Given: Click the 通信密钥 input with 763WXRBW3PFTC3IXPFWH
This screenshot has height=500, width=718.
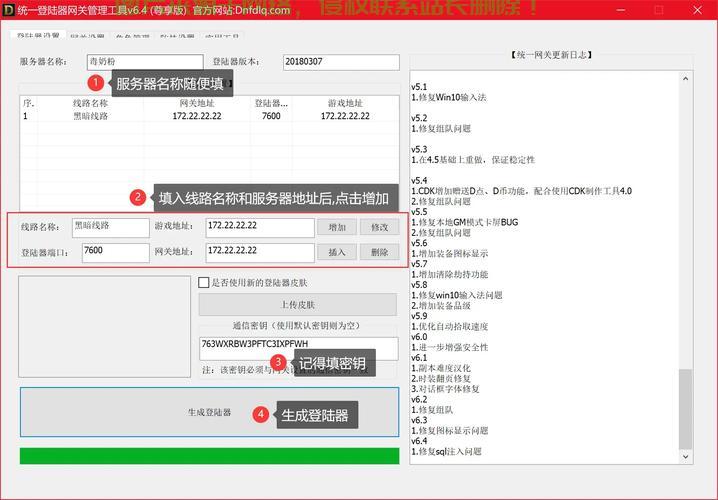Looking at the screenshot, I should (x=299, y=349).
